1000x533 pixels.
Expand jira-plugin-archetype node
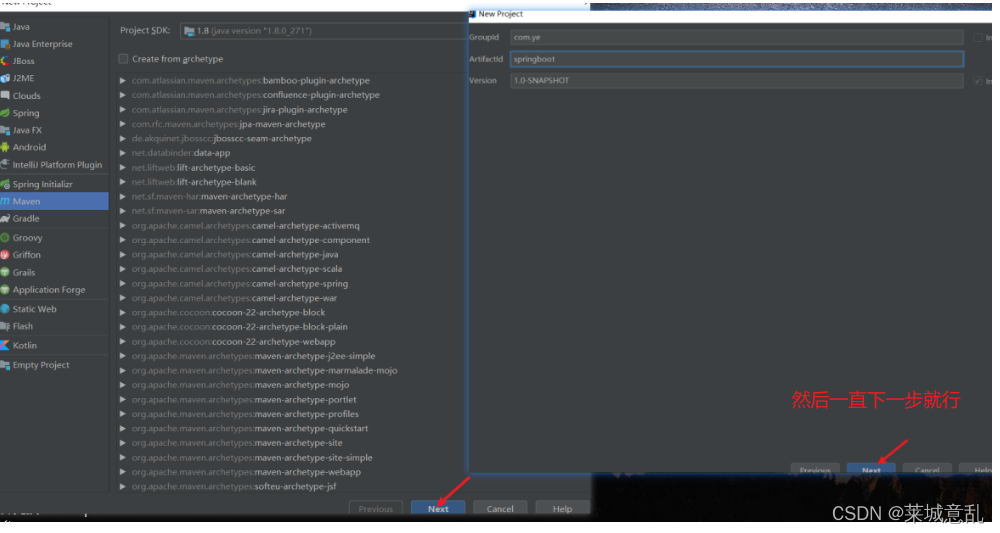pos(122,110)
